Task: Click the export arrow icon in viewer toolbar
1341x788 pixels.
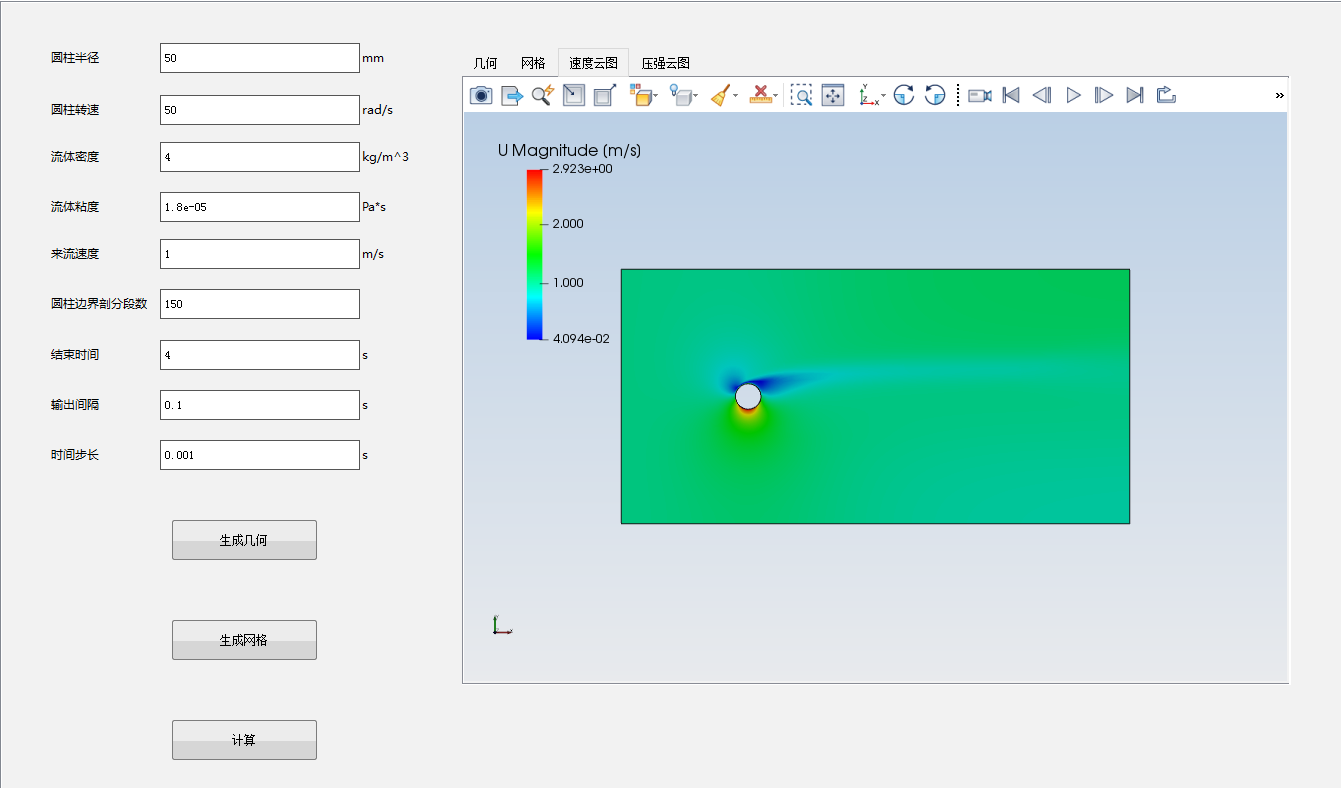Action: pyautogui.click(x=512, y=95)
